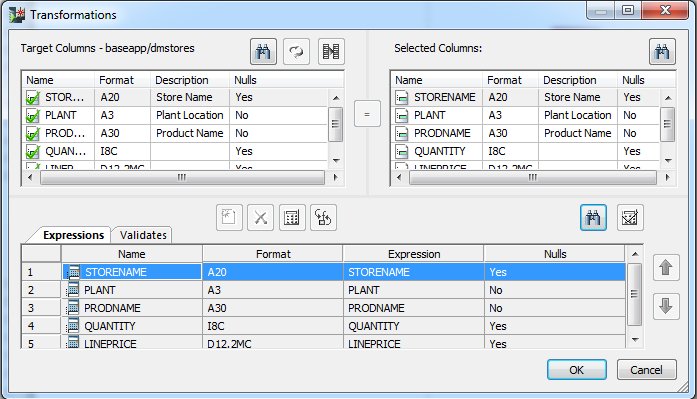Viewport: 697px width, 399px height.
Task: Click the refresh arrows icon in Target Columns
Action: coord(296,52)
